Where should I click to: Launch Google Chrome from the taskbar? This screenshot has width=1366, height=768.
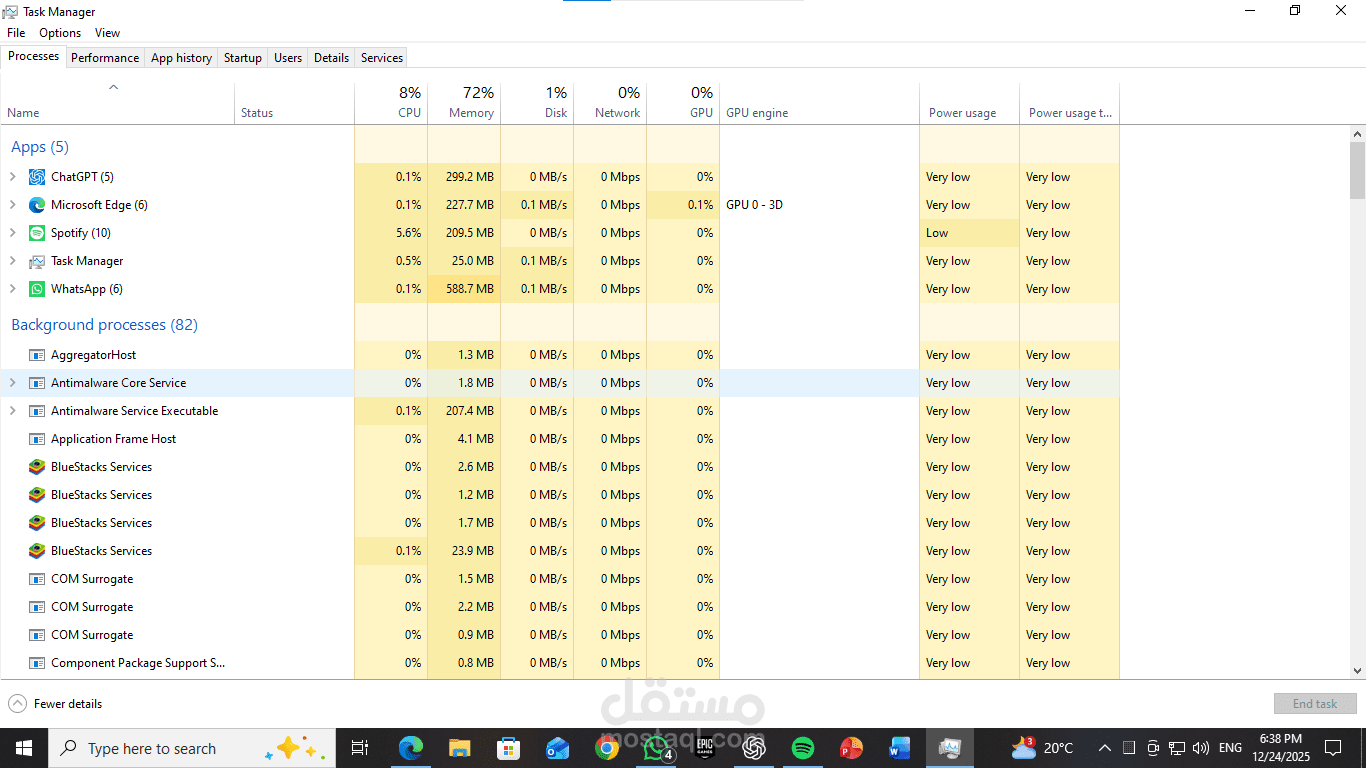point(607,748)
